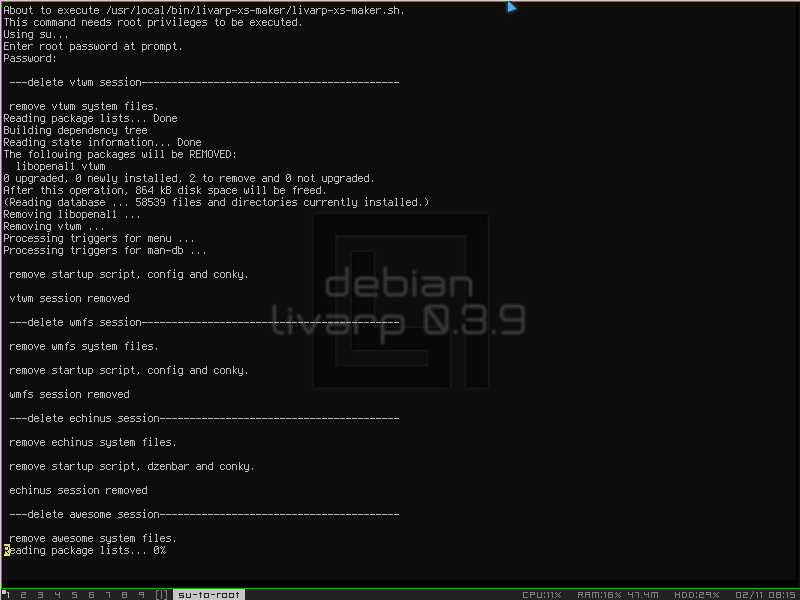800x600 pixels.
Task: Switch to workspace tag 3
Action: coord(40,594)
